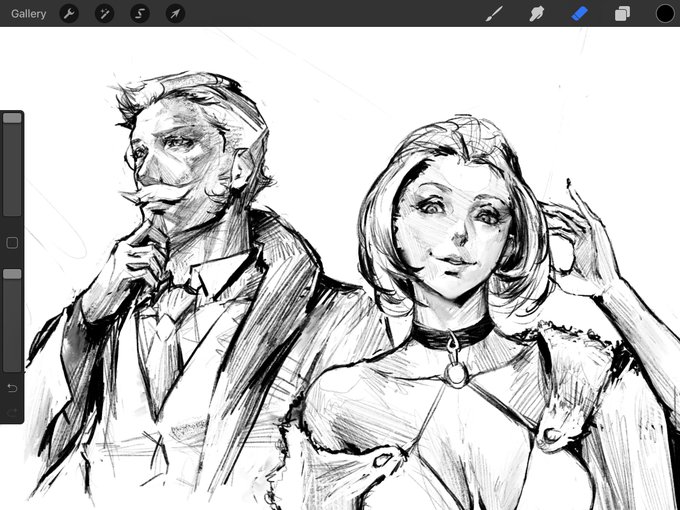Activate the Selection S-shaped tool
This screenshot has width=680, height=510.
coord(140,14)
